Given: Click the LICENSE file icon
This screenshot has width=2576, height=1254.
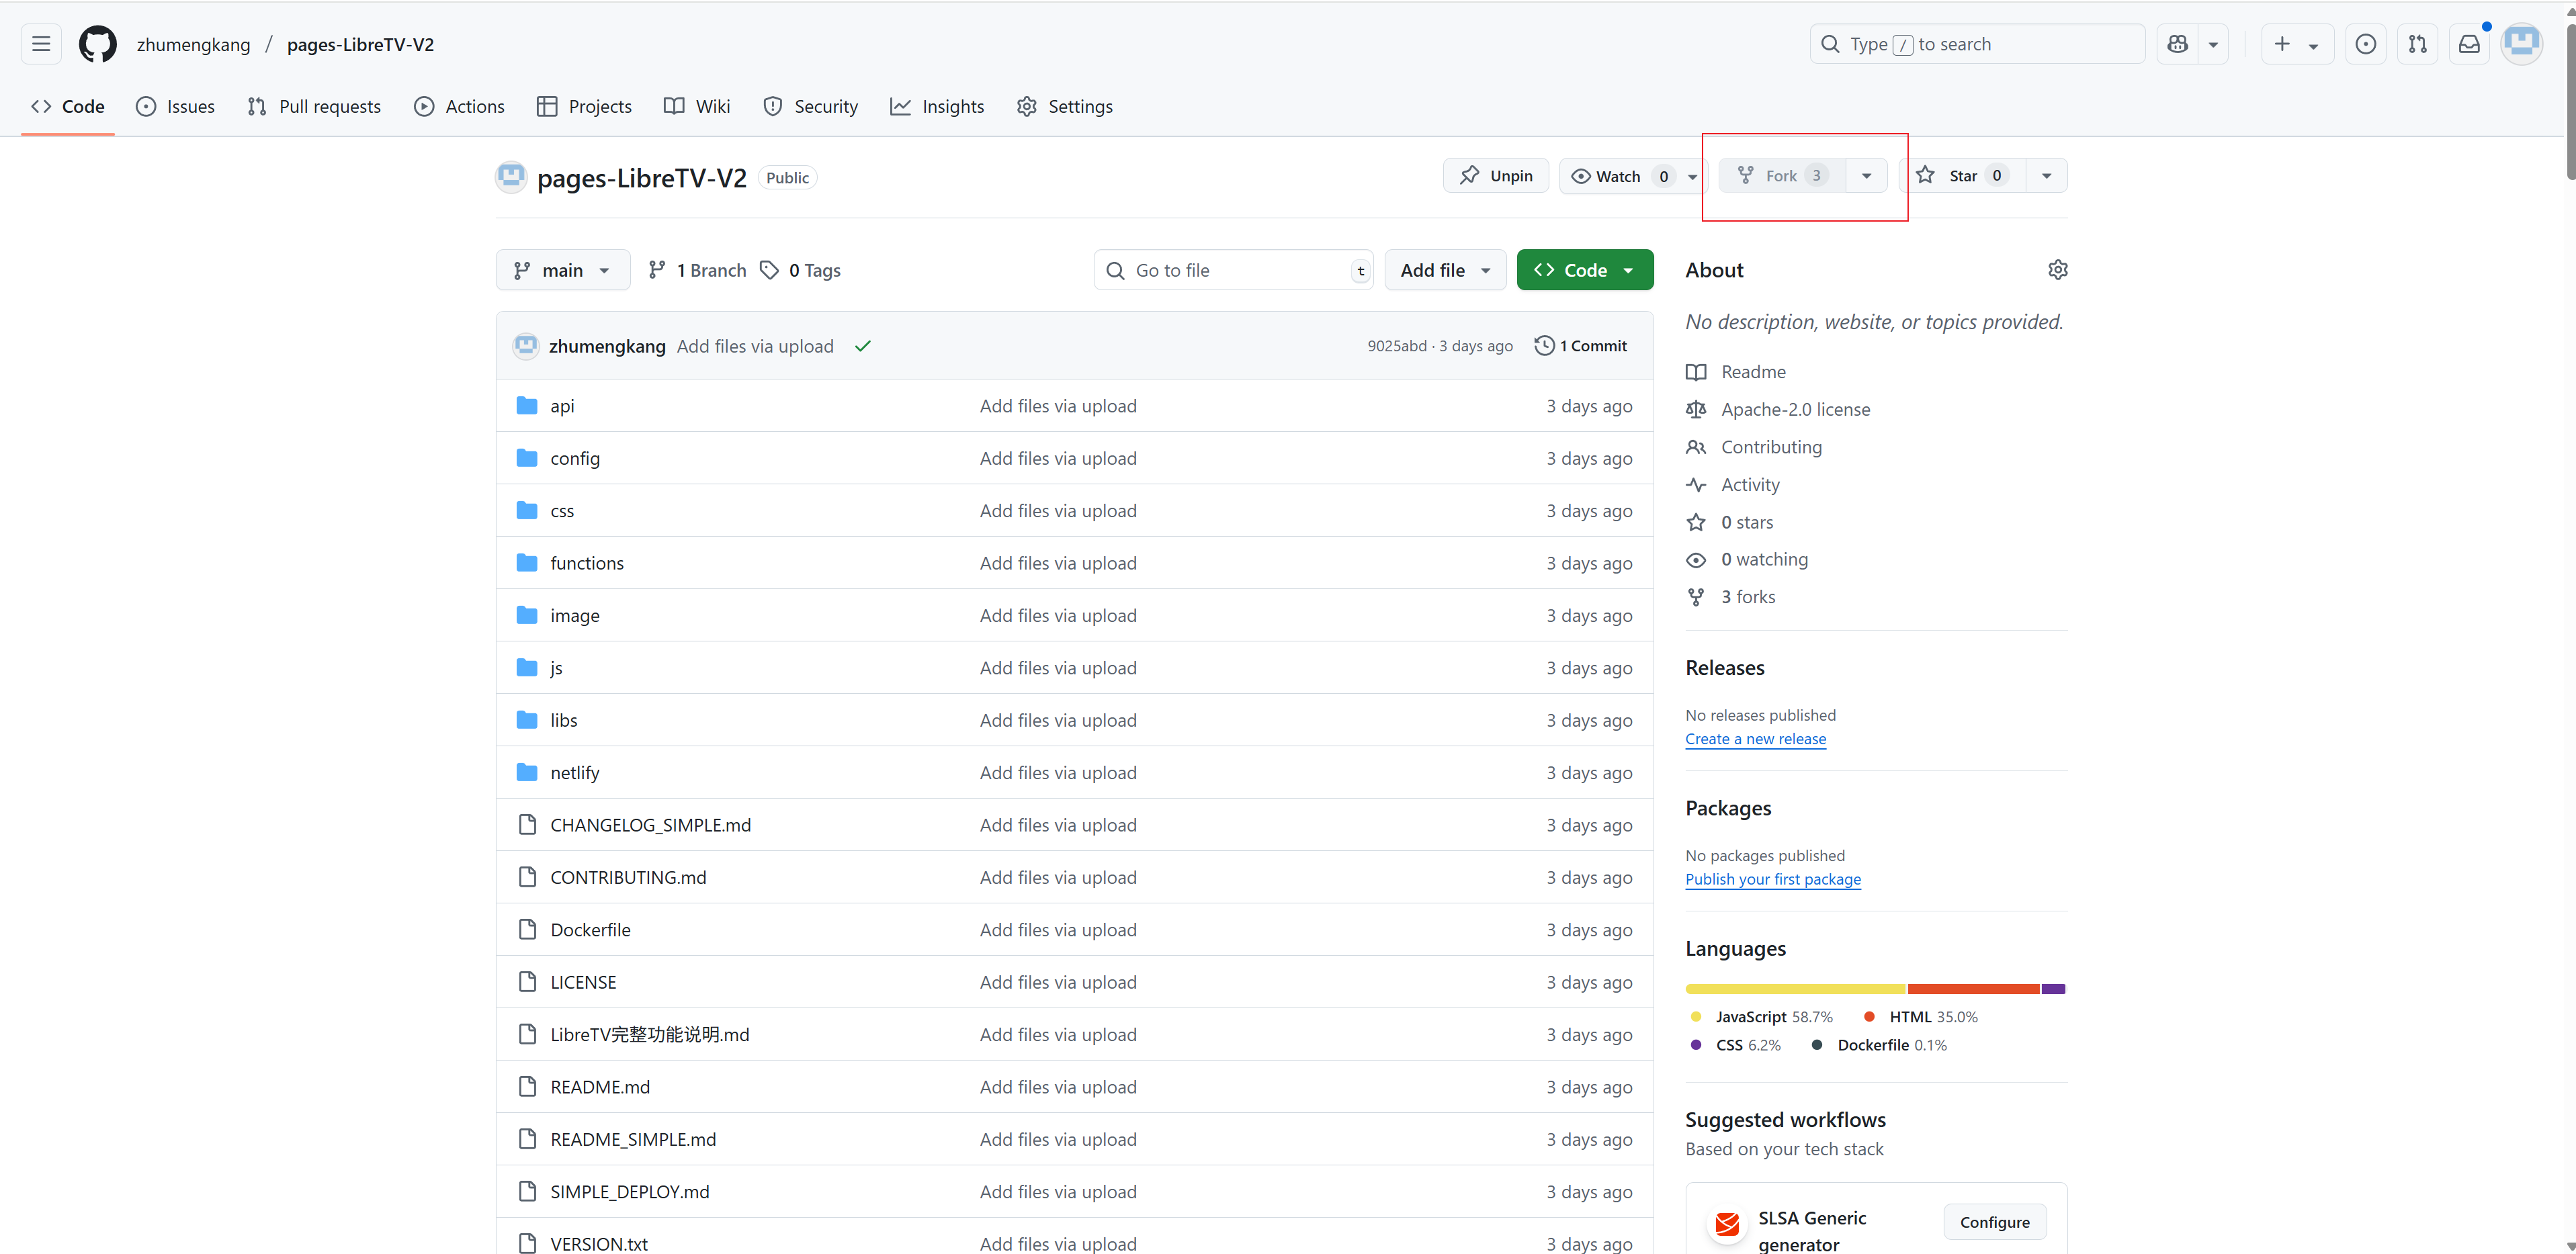Looking at the screenshot, I should point(527,982).
